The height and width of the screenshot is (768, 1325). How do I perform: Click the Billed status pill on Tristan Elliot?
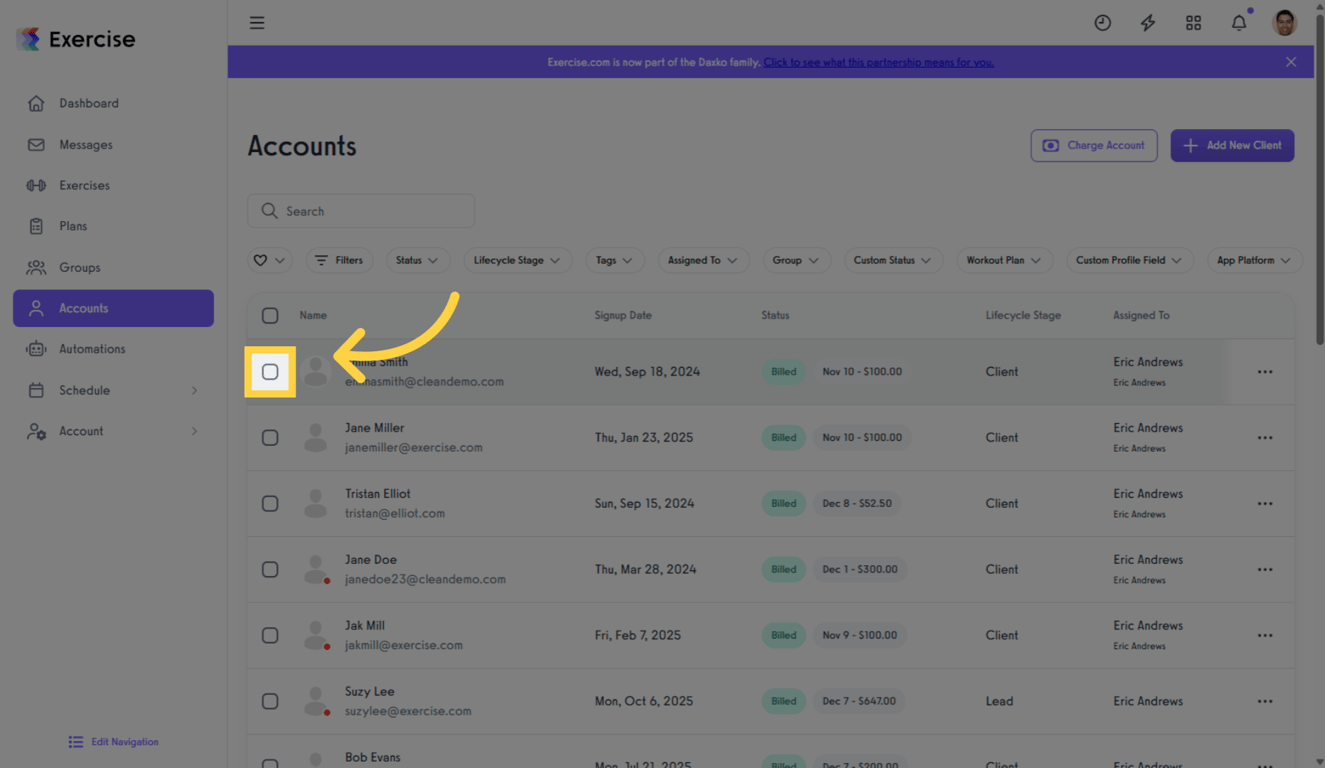[x=783, y=503]
